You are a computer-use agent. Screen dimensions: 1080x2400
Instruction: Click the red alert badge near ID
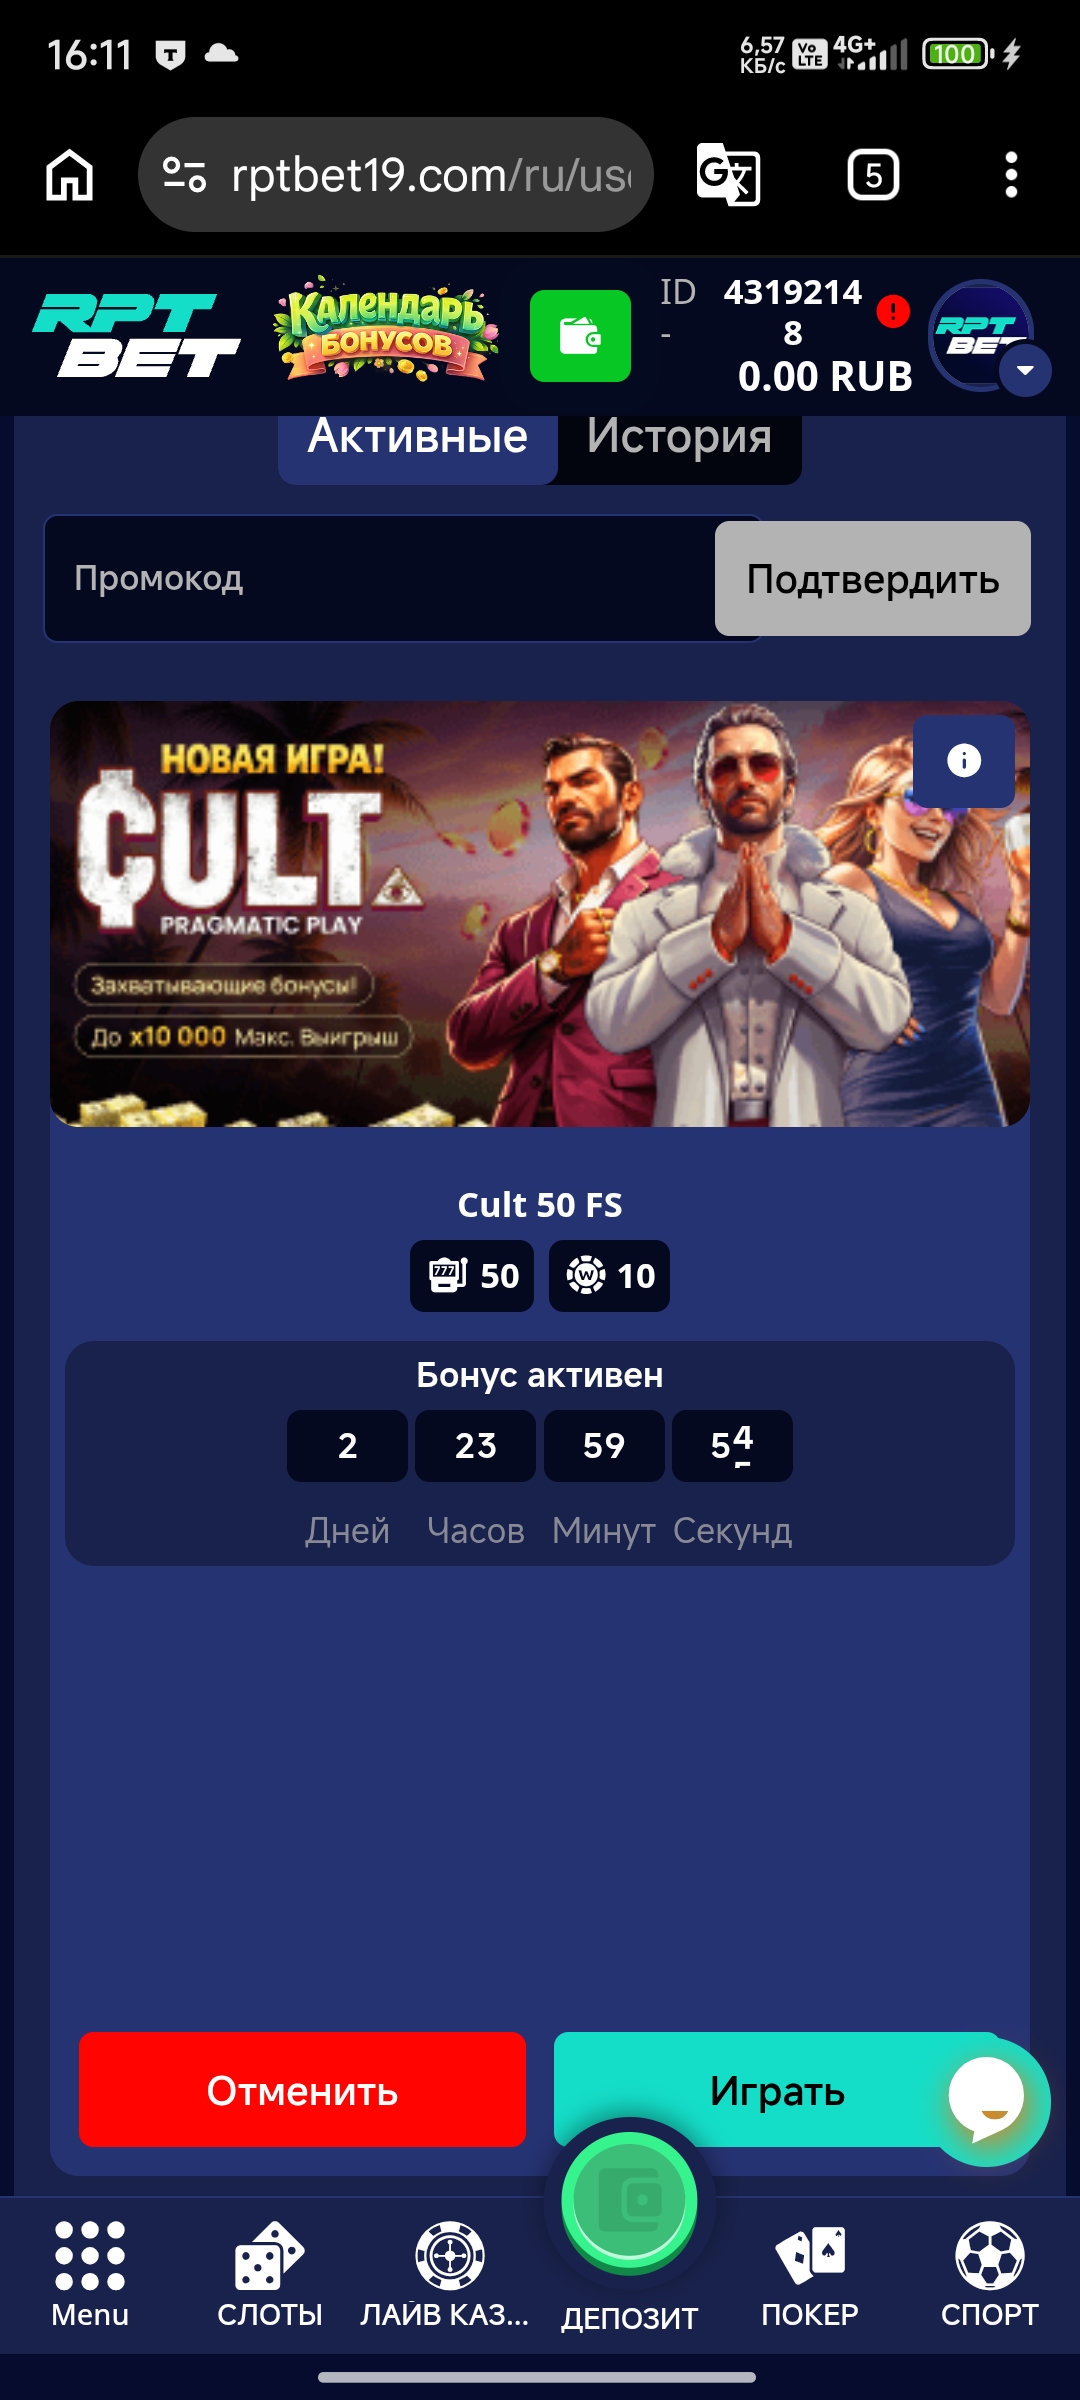tap(892, 312)
